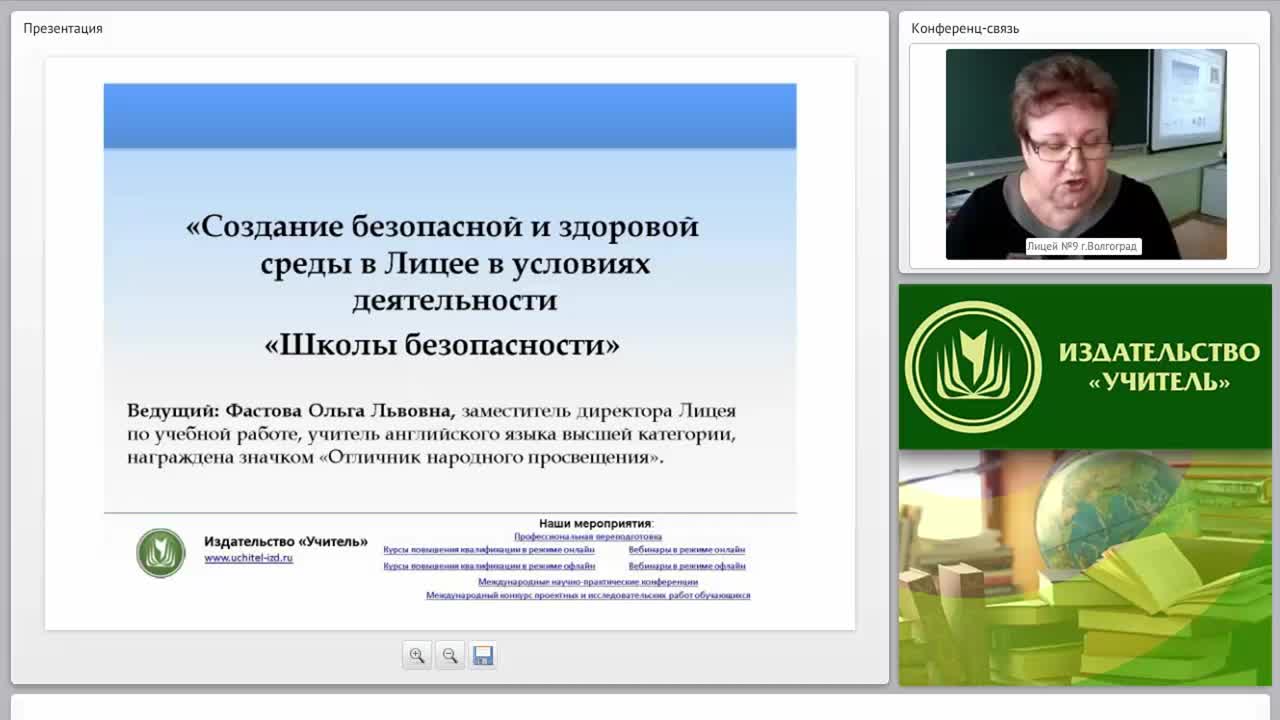
Task: Zoom out of the presentation slide
Action: click(450, 655)
